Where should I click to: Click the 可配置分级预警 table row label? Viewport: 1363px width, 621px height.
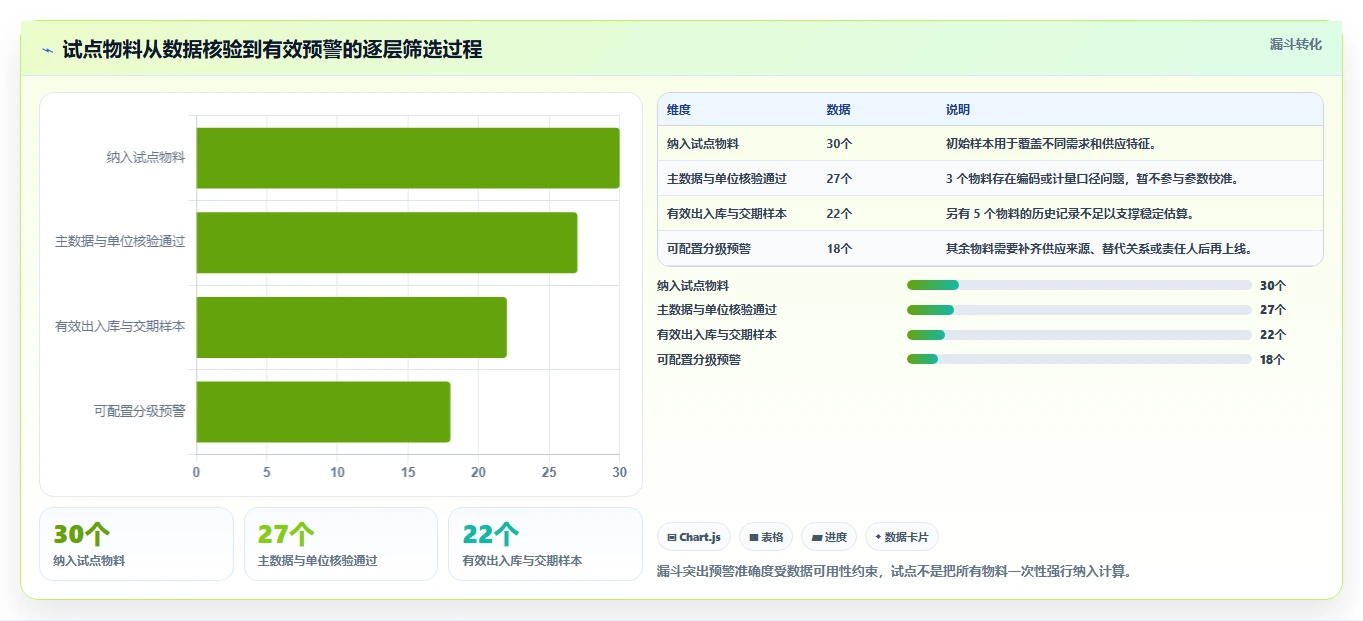pos(709,249)
